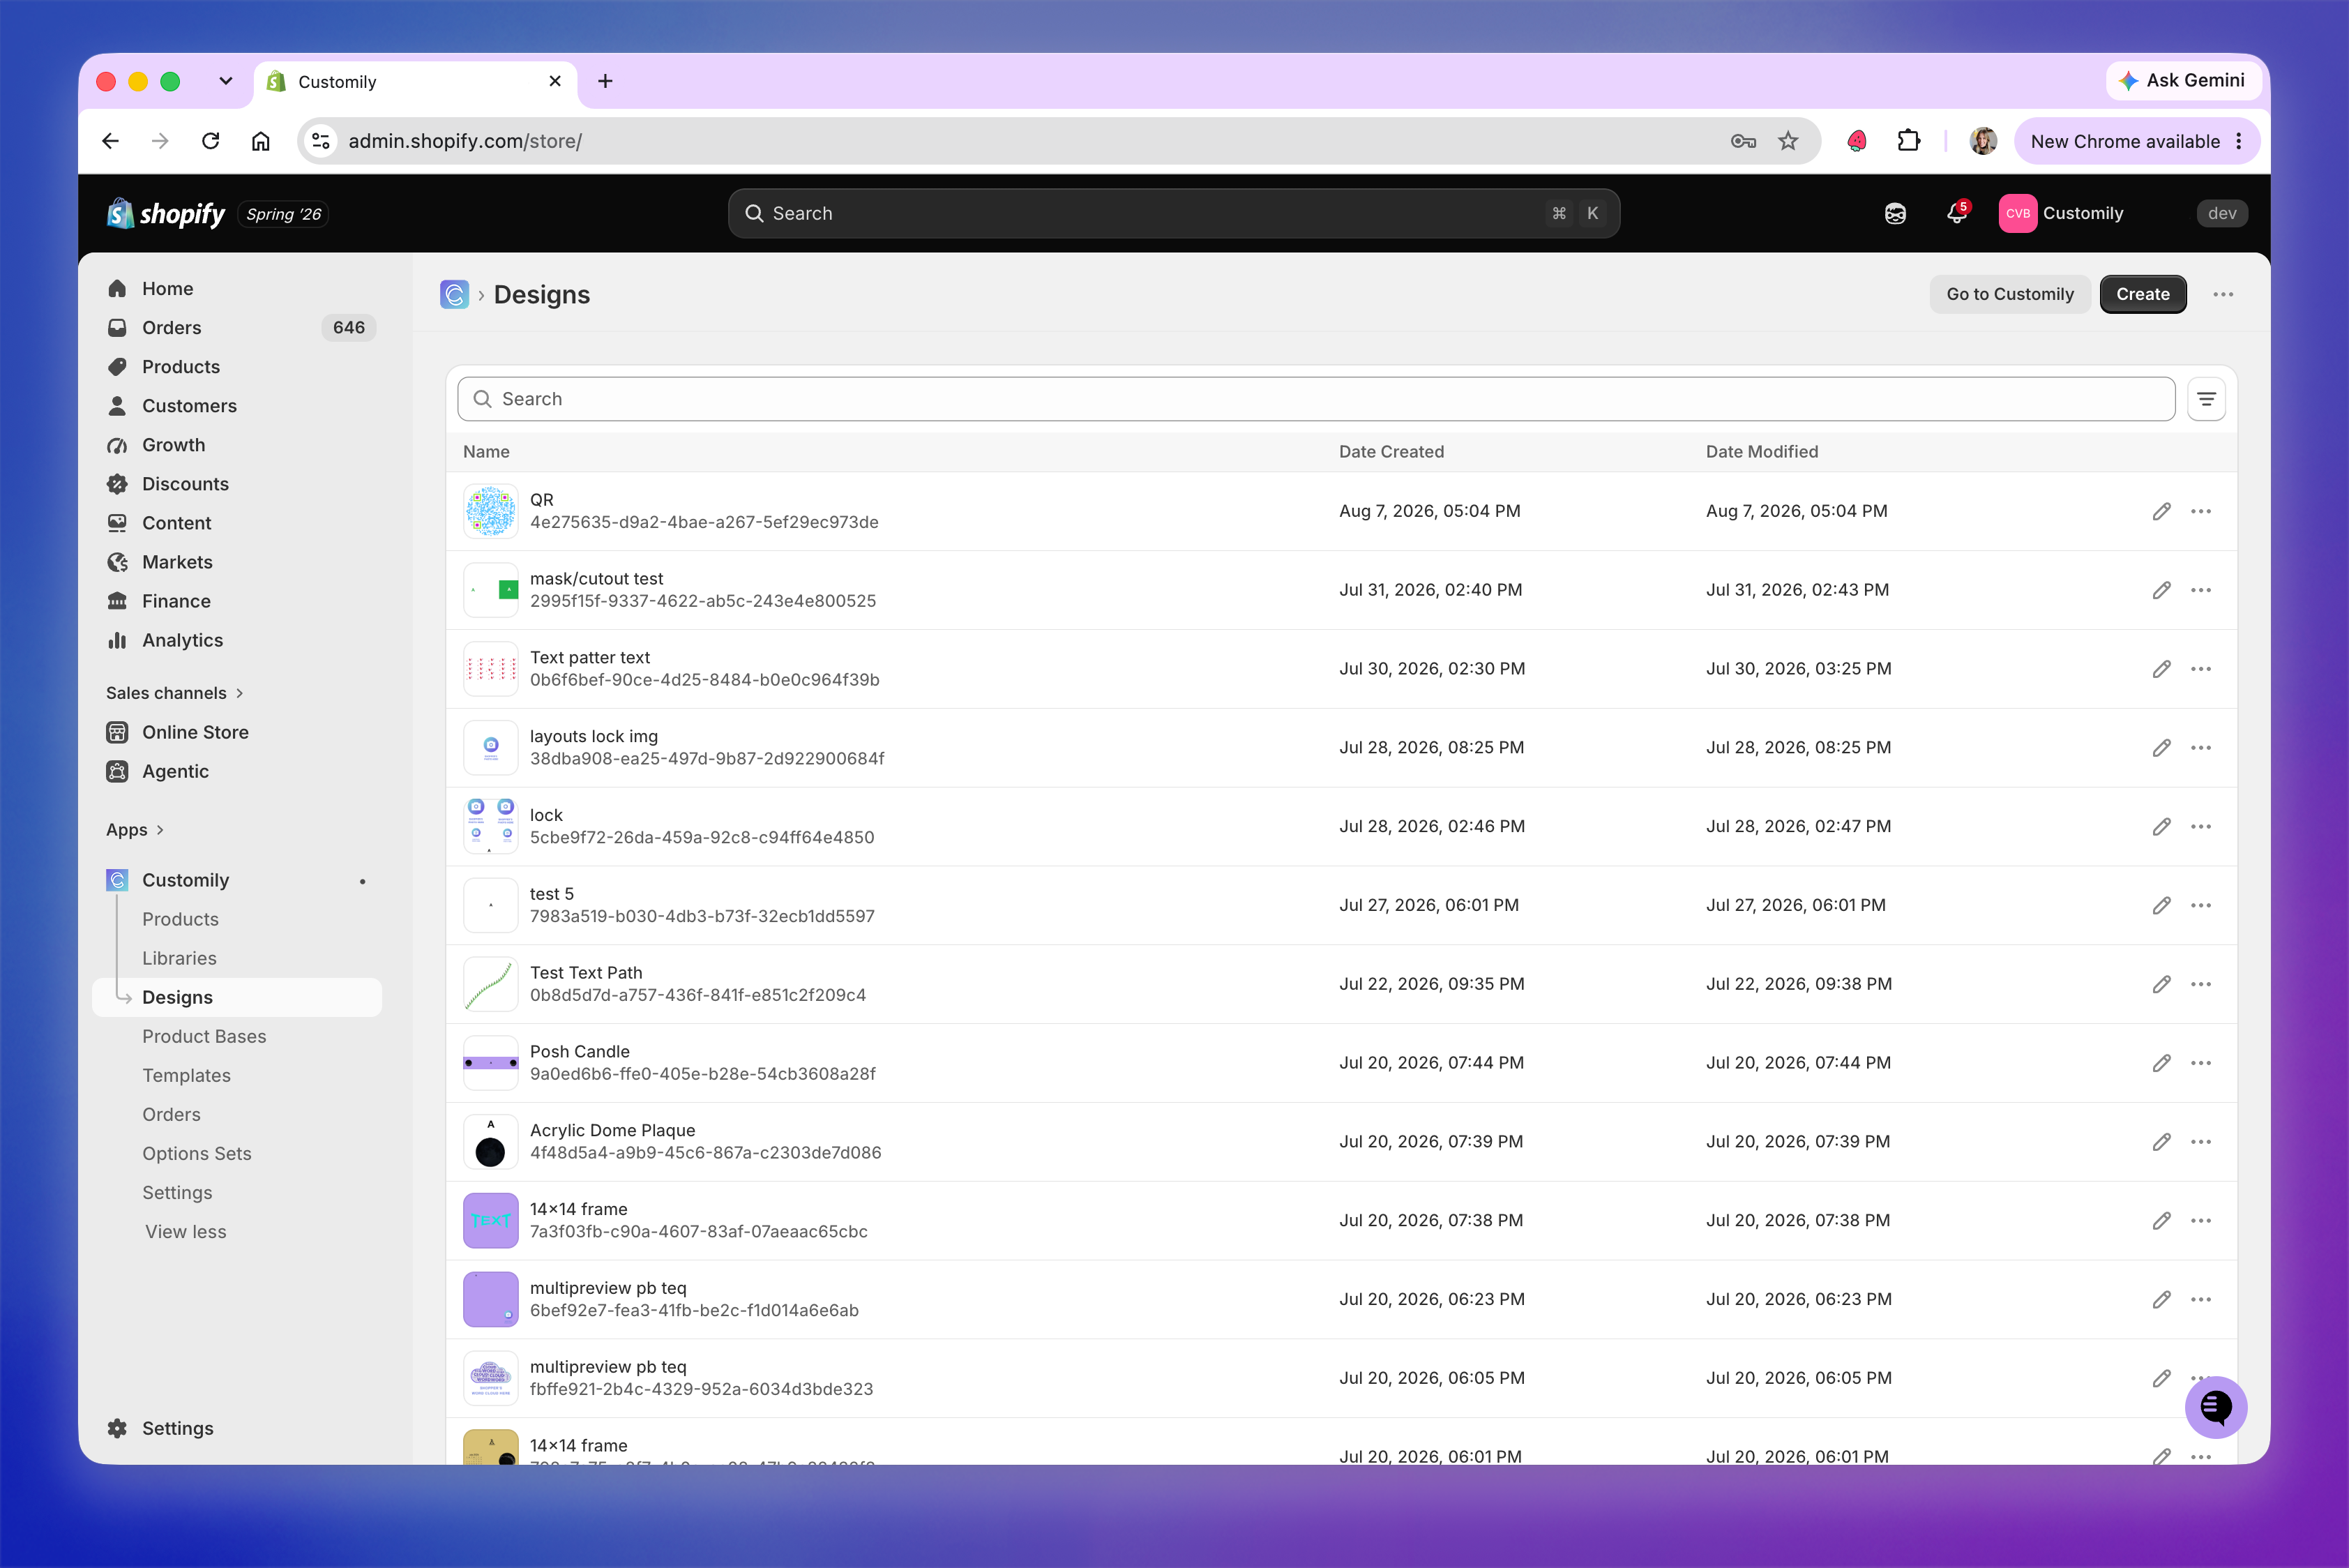Click the Customily browser tab
Viewport: 2349px width, 1568px height.
point(416,82)
